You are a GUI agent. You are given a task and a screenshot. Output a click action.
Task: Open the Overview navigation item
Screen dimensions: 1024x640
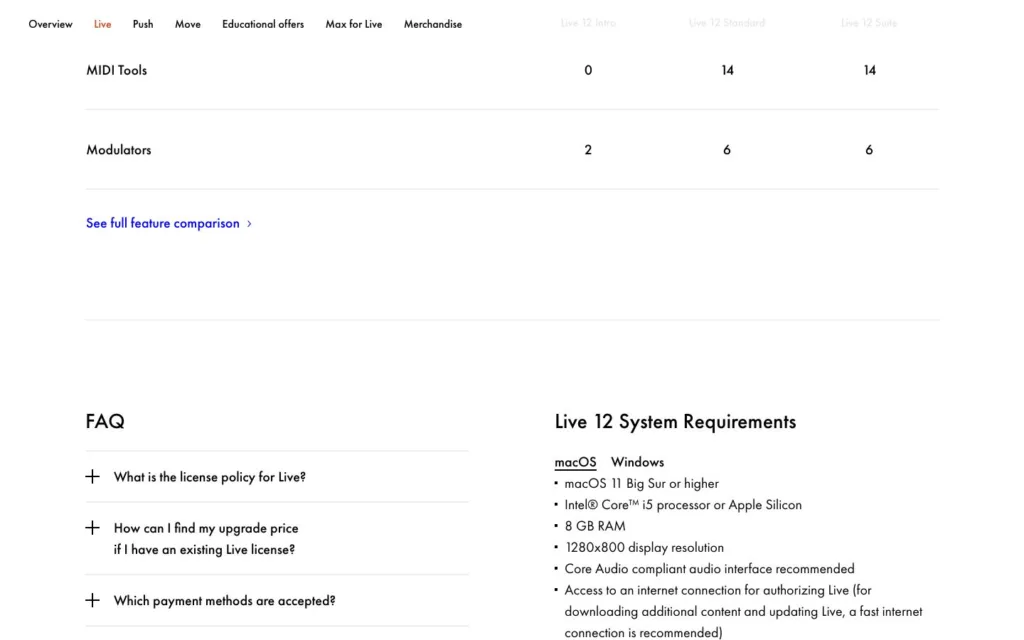tap(50, 24)
